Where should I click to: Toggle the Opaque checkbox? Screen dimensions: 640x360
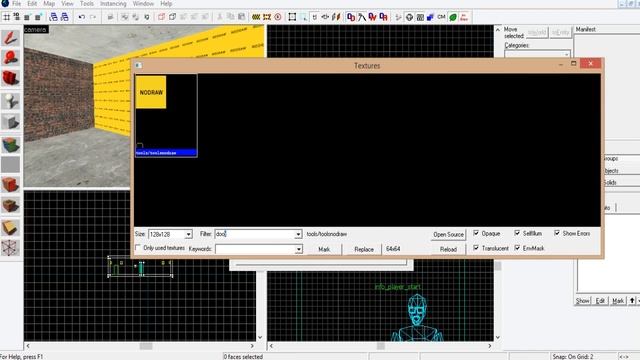pos(476,233)
